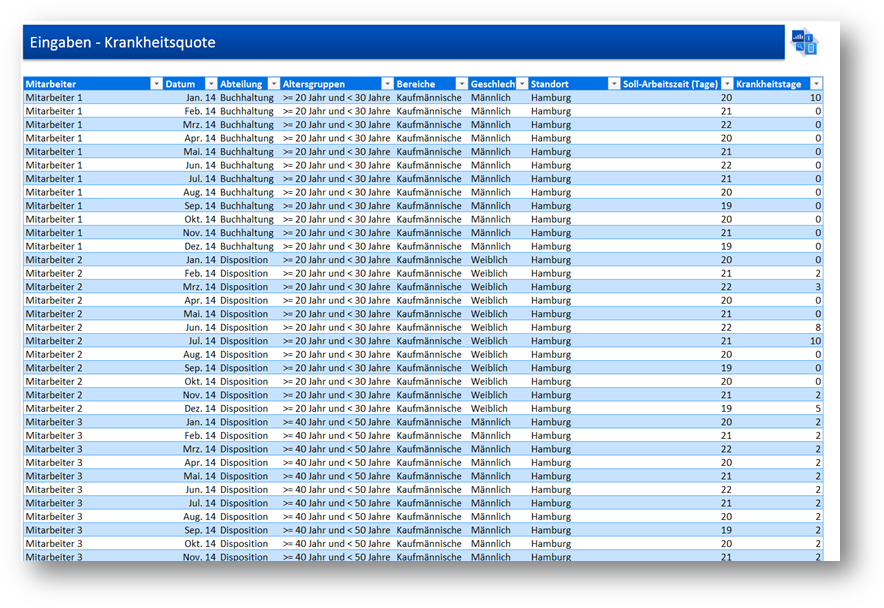Open the Geschlecht column filter arrow
The width and height of the screenshot is (884, 608).
(521, 84)
